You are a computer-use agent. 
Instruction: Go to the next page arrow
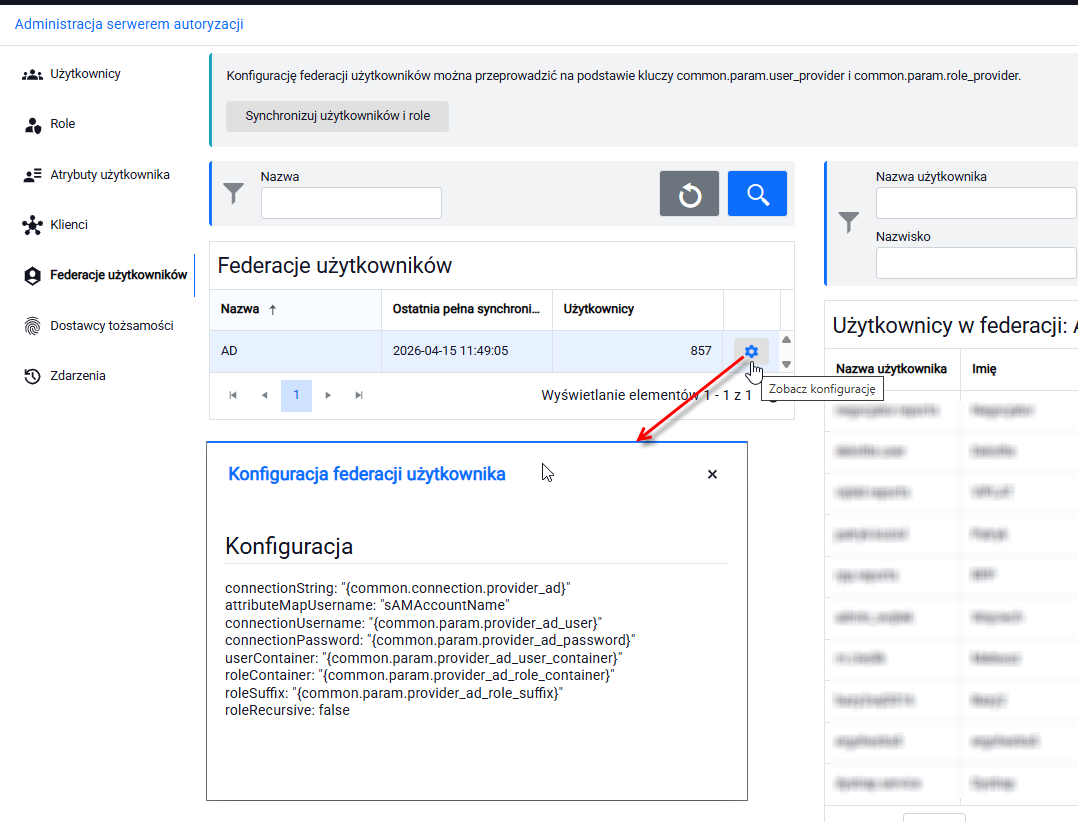click(328, 395)
